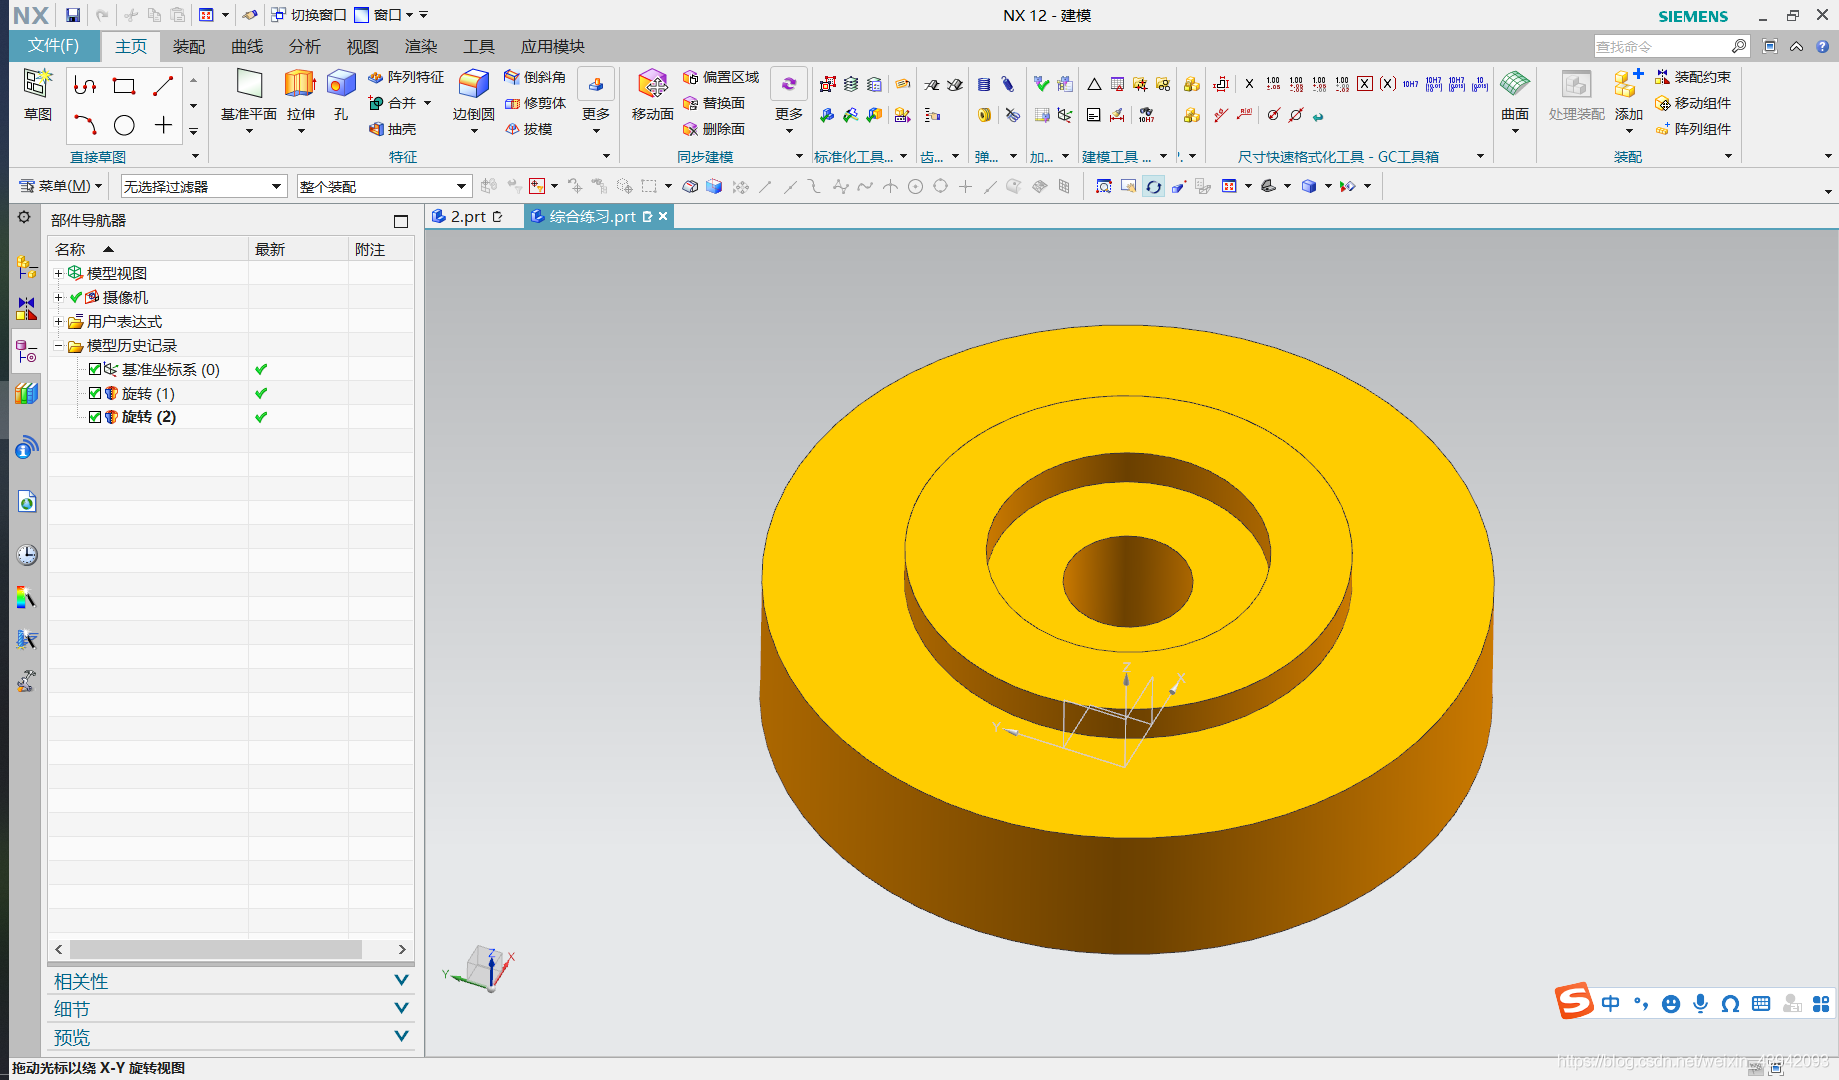Open the 整个装配 scope dropdown
Image resolution: width=1839 pixels, height=1080 pixels.
pyautogui.click(x=383, y=186)
